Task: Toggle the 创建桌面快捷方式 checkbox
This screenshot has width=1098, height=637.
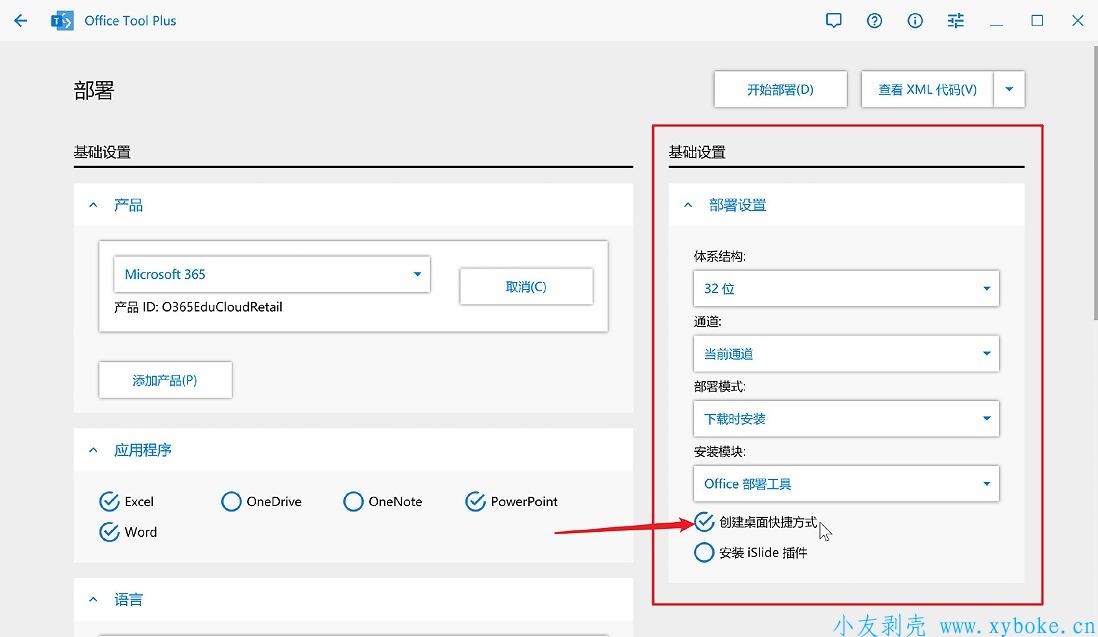Action: [704, 522]
